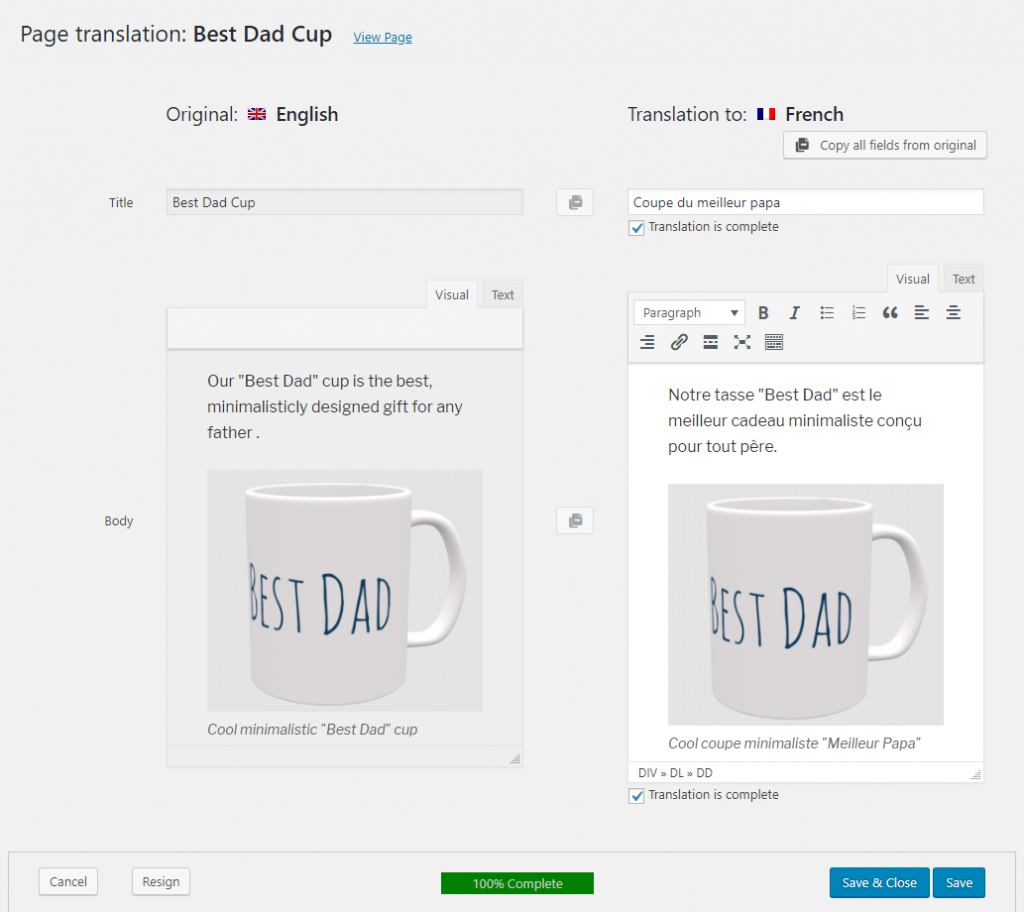Click the 100% Complete progress bar

(517, 883)
